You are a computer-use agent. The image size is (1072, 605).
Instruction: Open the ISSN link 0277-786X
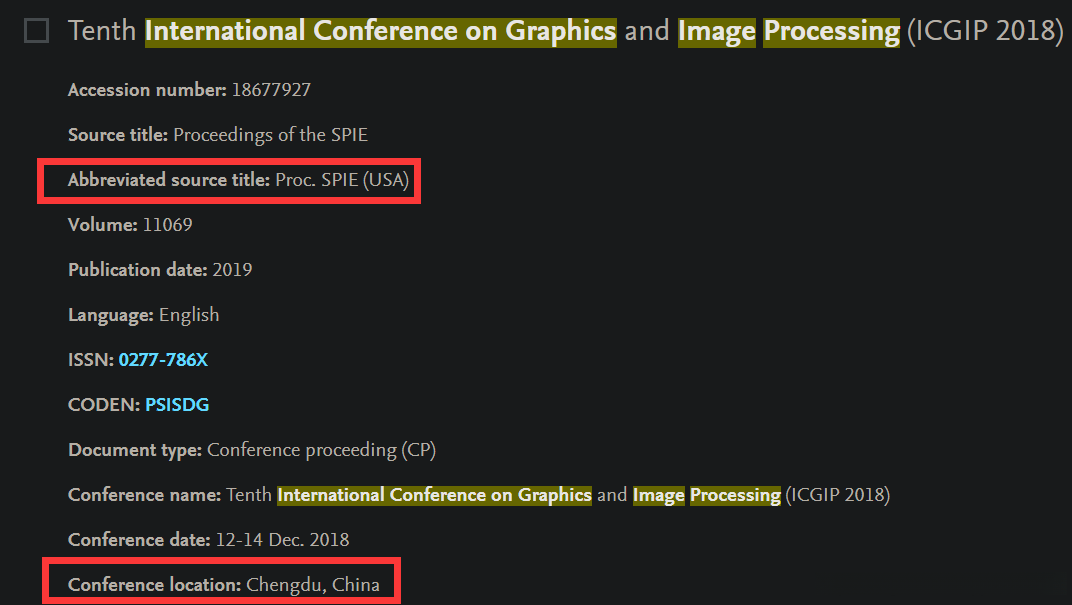163,360
